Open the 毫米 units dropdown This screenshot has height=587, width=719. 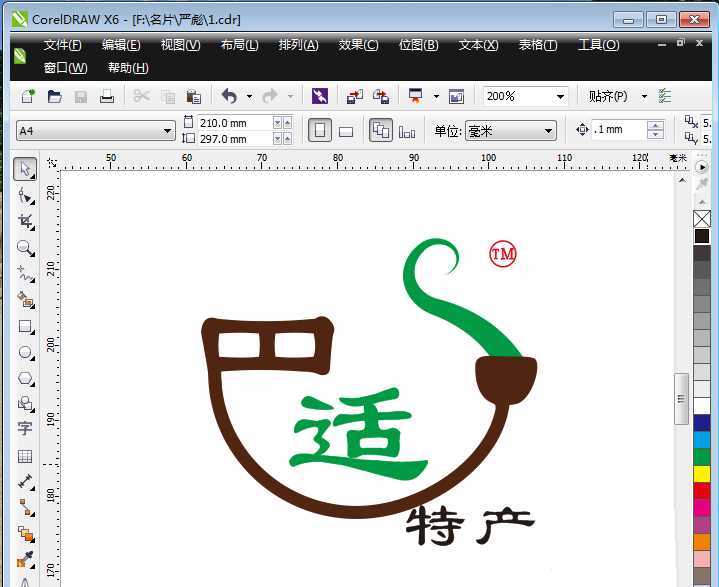[x=548, y=131]
